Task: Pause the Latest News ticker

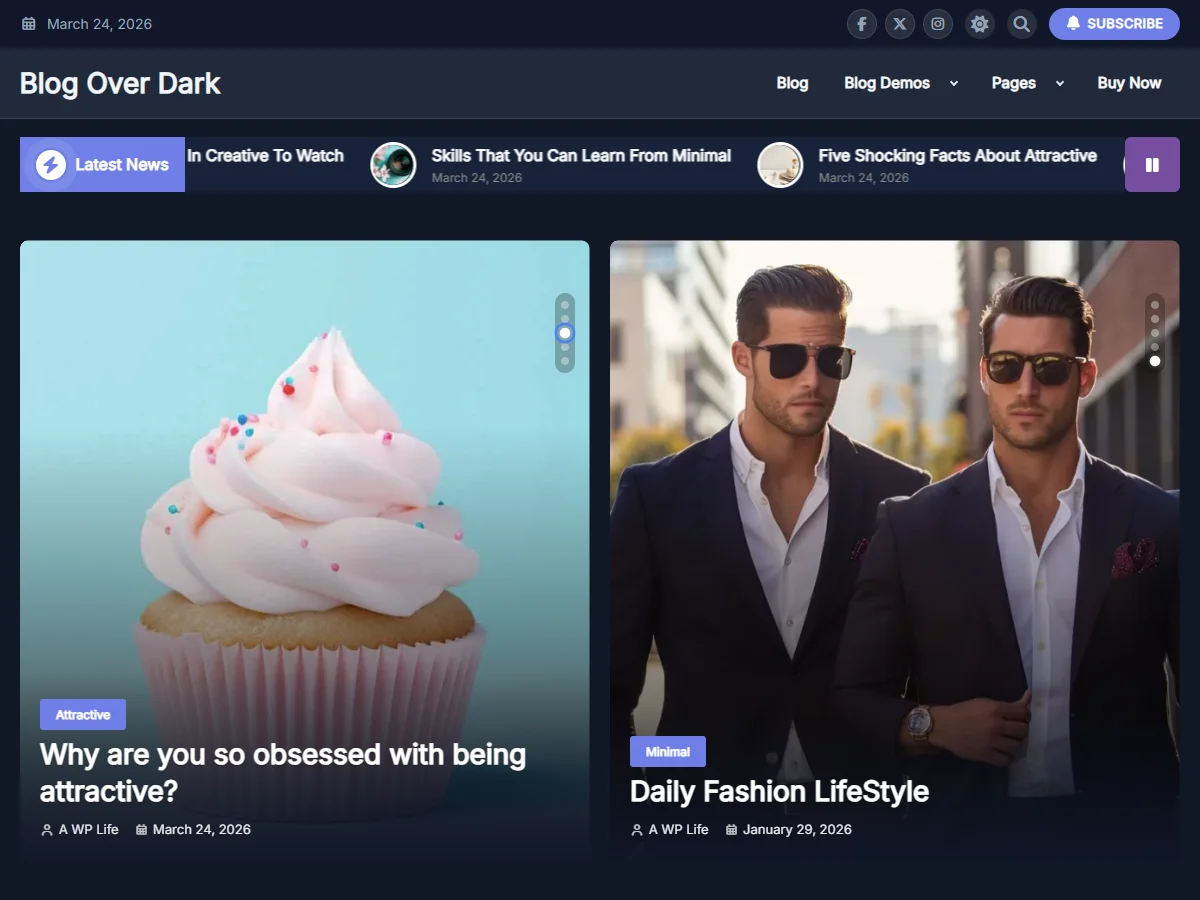Action: (1152, 165)
